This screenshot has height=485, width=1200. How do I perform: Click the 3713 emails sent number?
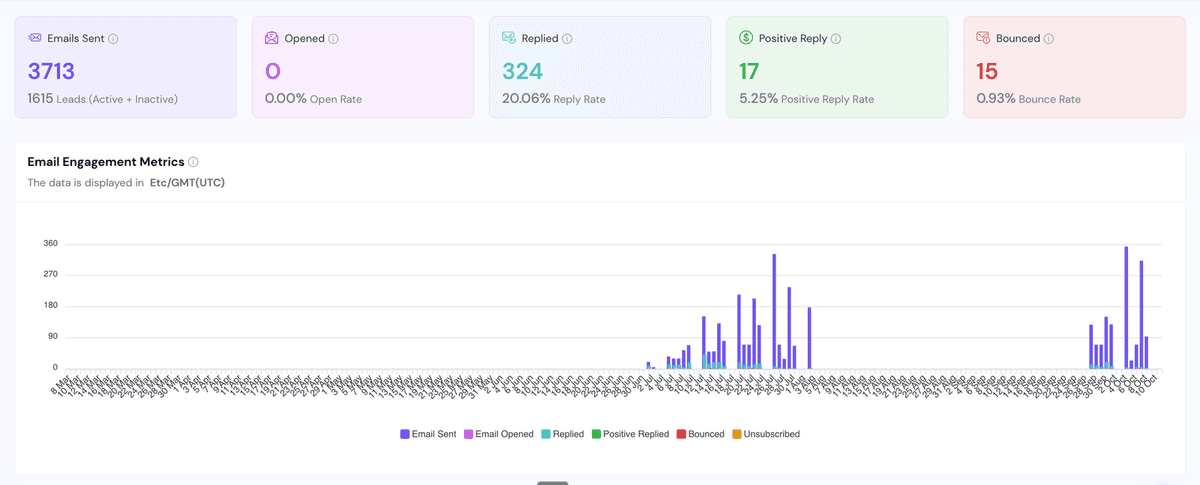click(51, 71)
